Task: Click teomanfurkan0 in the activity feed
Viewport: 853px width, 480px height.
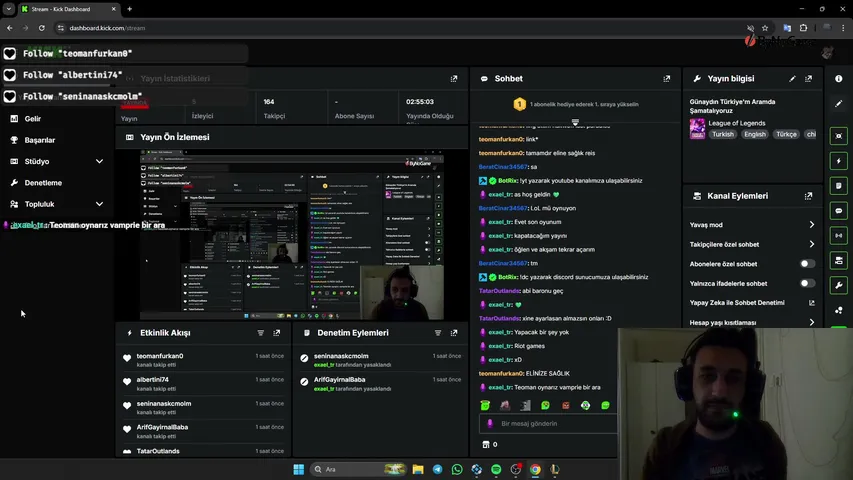Action: pyautogui.click(x=160, y=356)
